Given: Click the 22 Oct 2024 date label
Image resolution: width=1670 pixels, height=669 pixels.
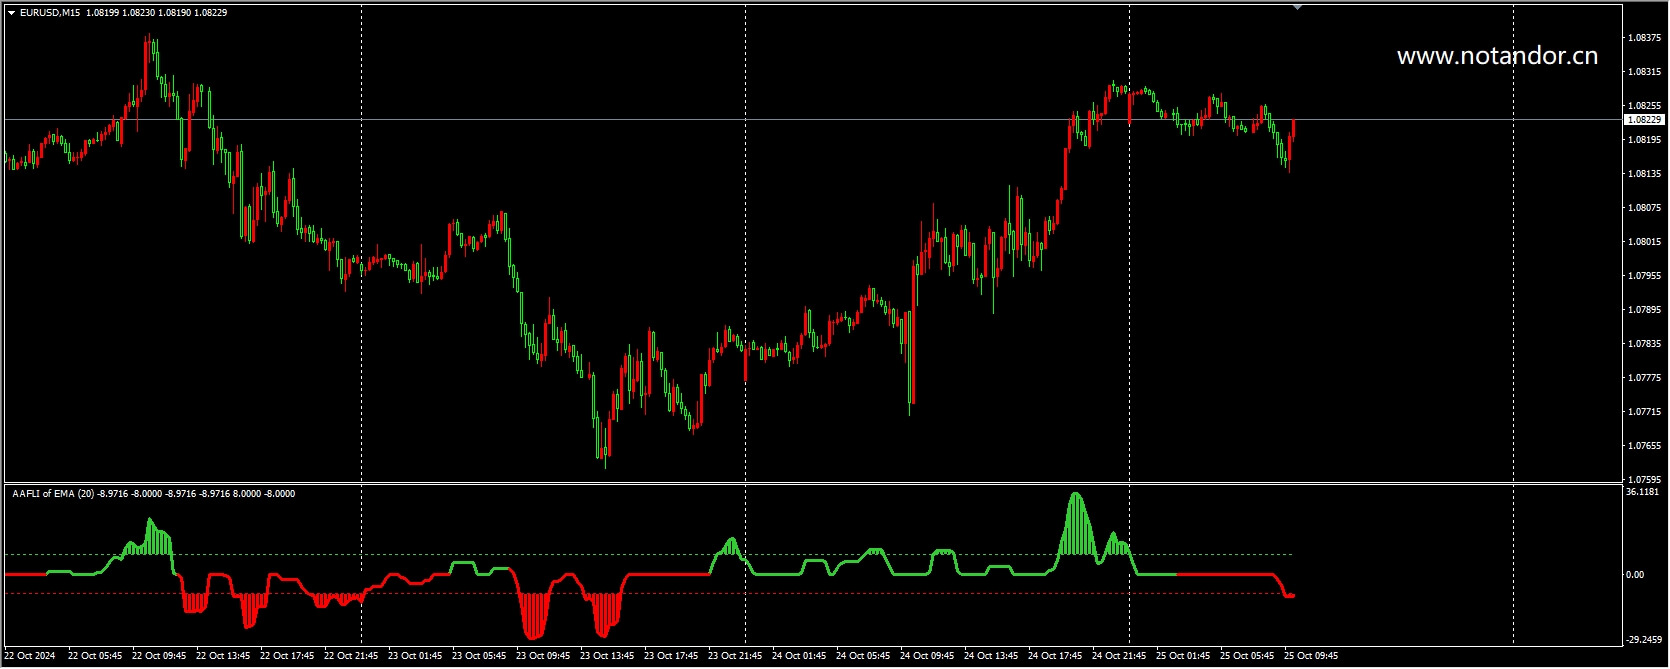Looking at the screenshot, I should click(30, 656).
